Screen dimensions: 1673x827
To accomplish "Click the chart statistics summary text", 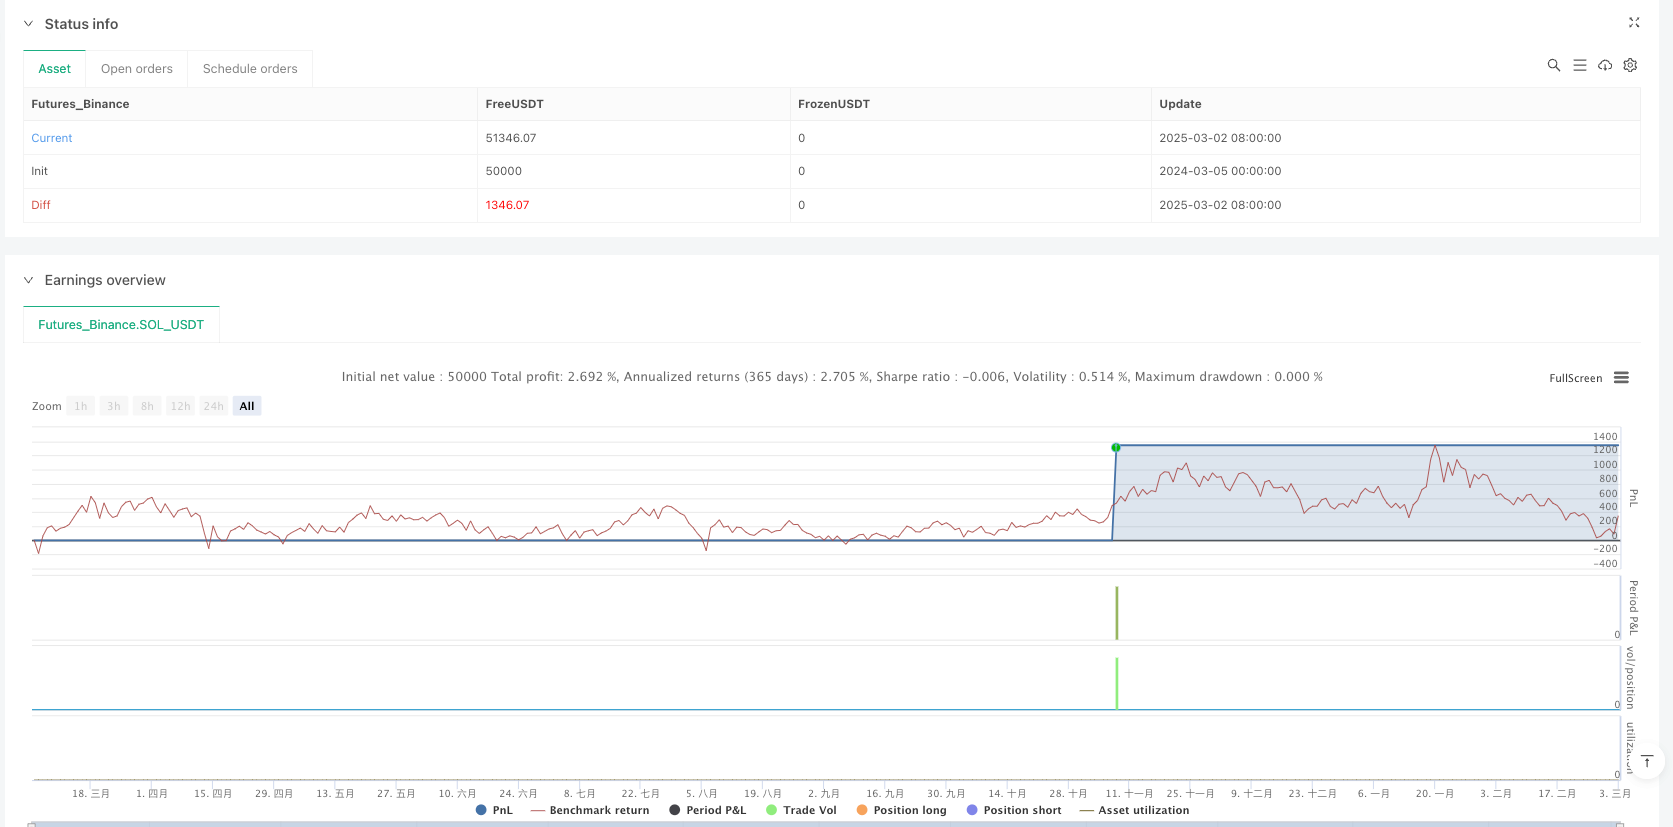I will click(832, 377).
